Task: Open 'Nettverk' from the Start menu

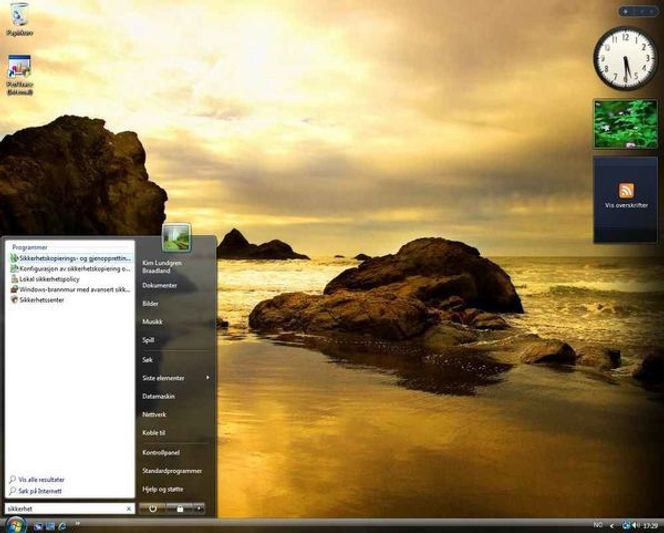Action: click(154, 414)
